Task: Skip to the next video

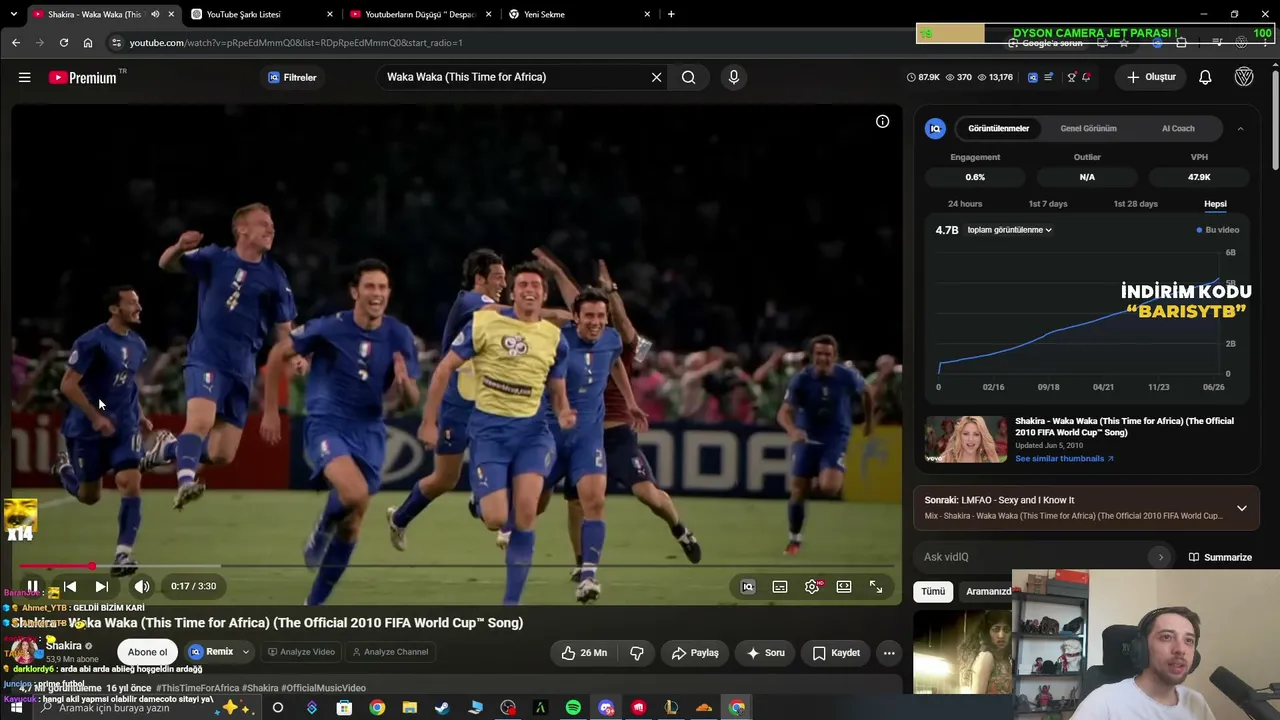Action: tap(102, 587)
